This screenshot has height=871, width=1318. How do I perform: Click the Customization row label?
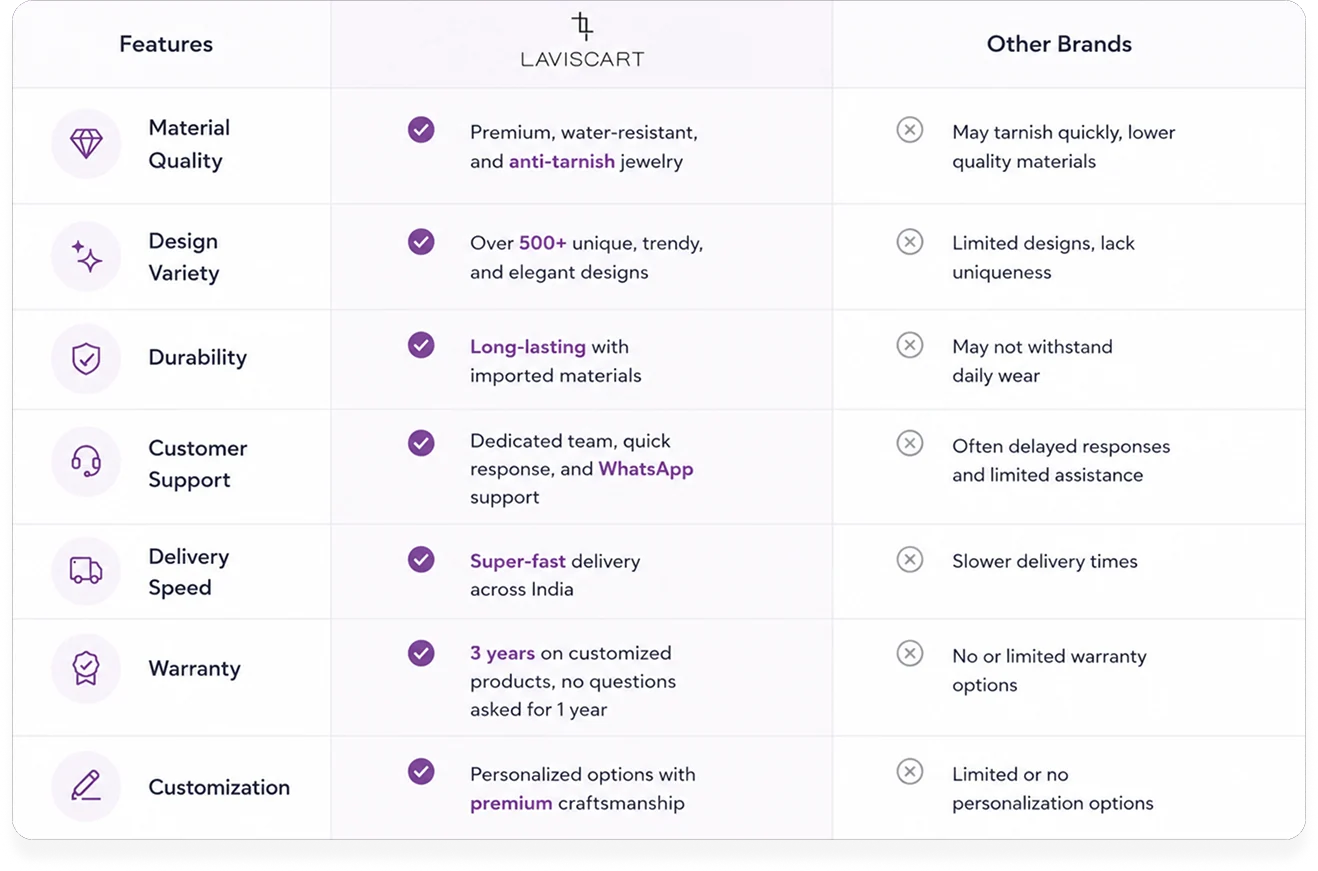(x=219, y=787)
